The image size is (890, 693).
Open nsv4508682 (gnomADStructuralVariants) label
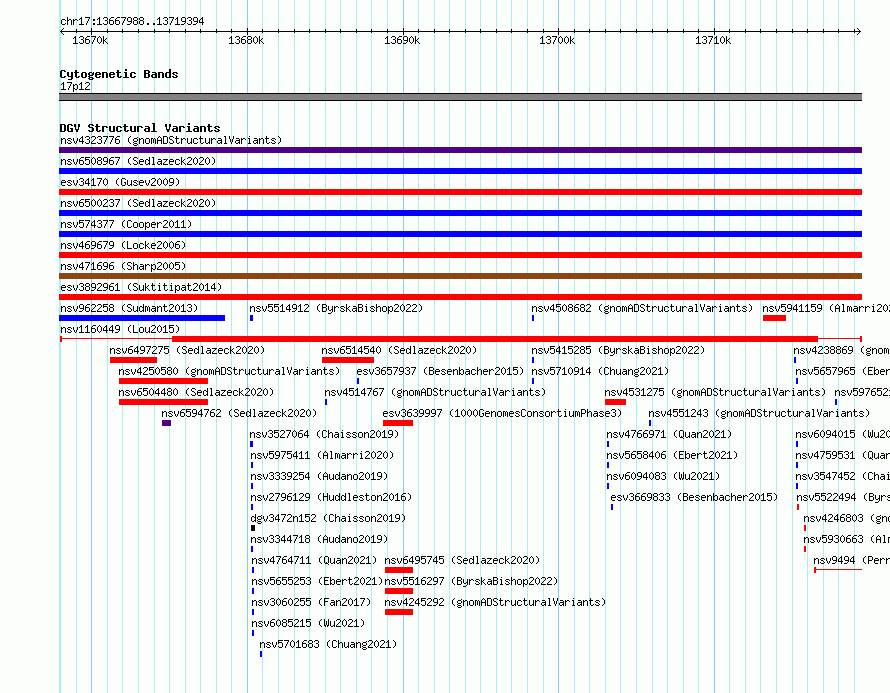(x=642, y=308)
